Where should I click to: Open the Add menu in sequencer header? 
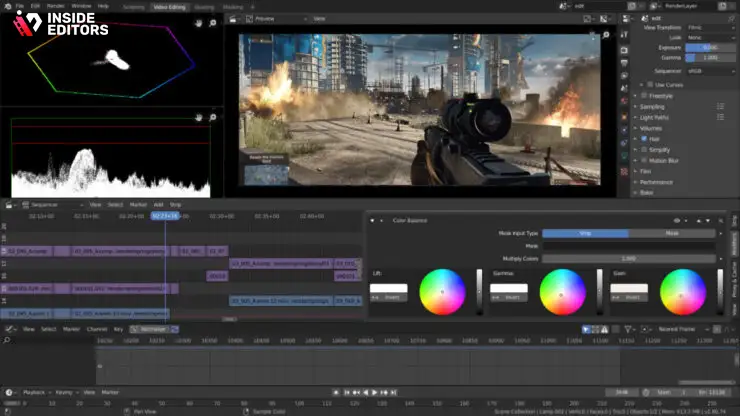[158, 204]
